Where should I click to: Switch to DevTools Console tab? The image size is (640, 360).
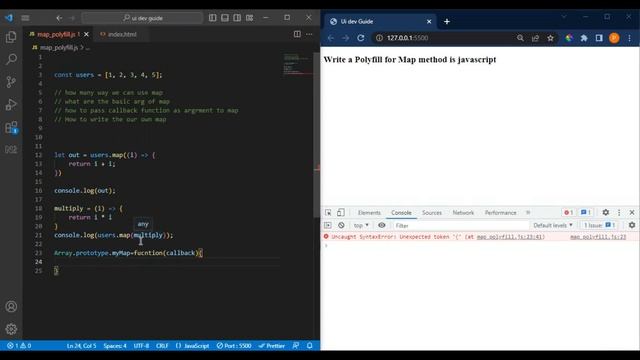coord(401,213)
